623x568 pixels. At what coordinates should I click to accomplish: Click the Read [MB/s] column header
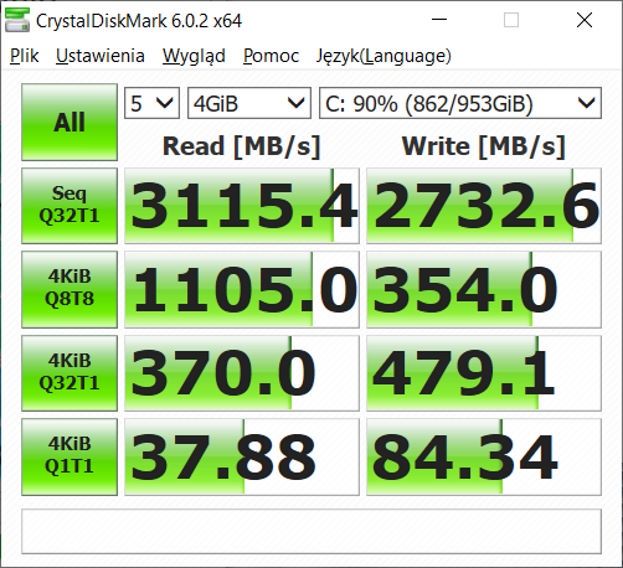click(x=242, y=147)
